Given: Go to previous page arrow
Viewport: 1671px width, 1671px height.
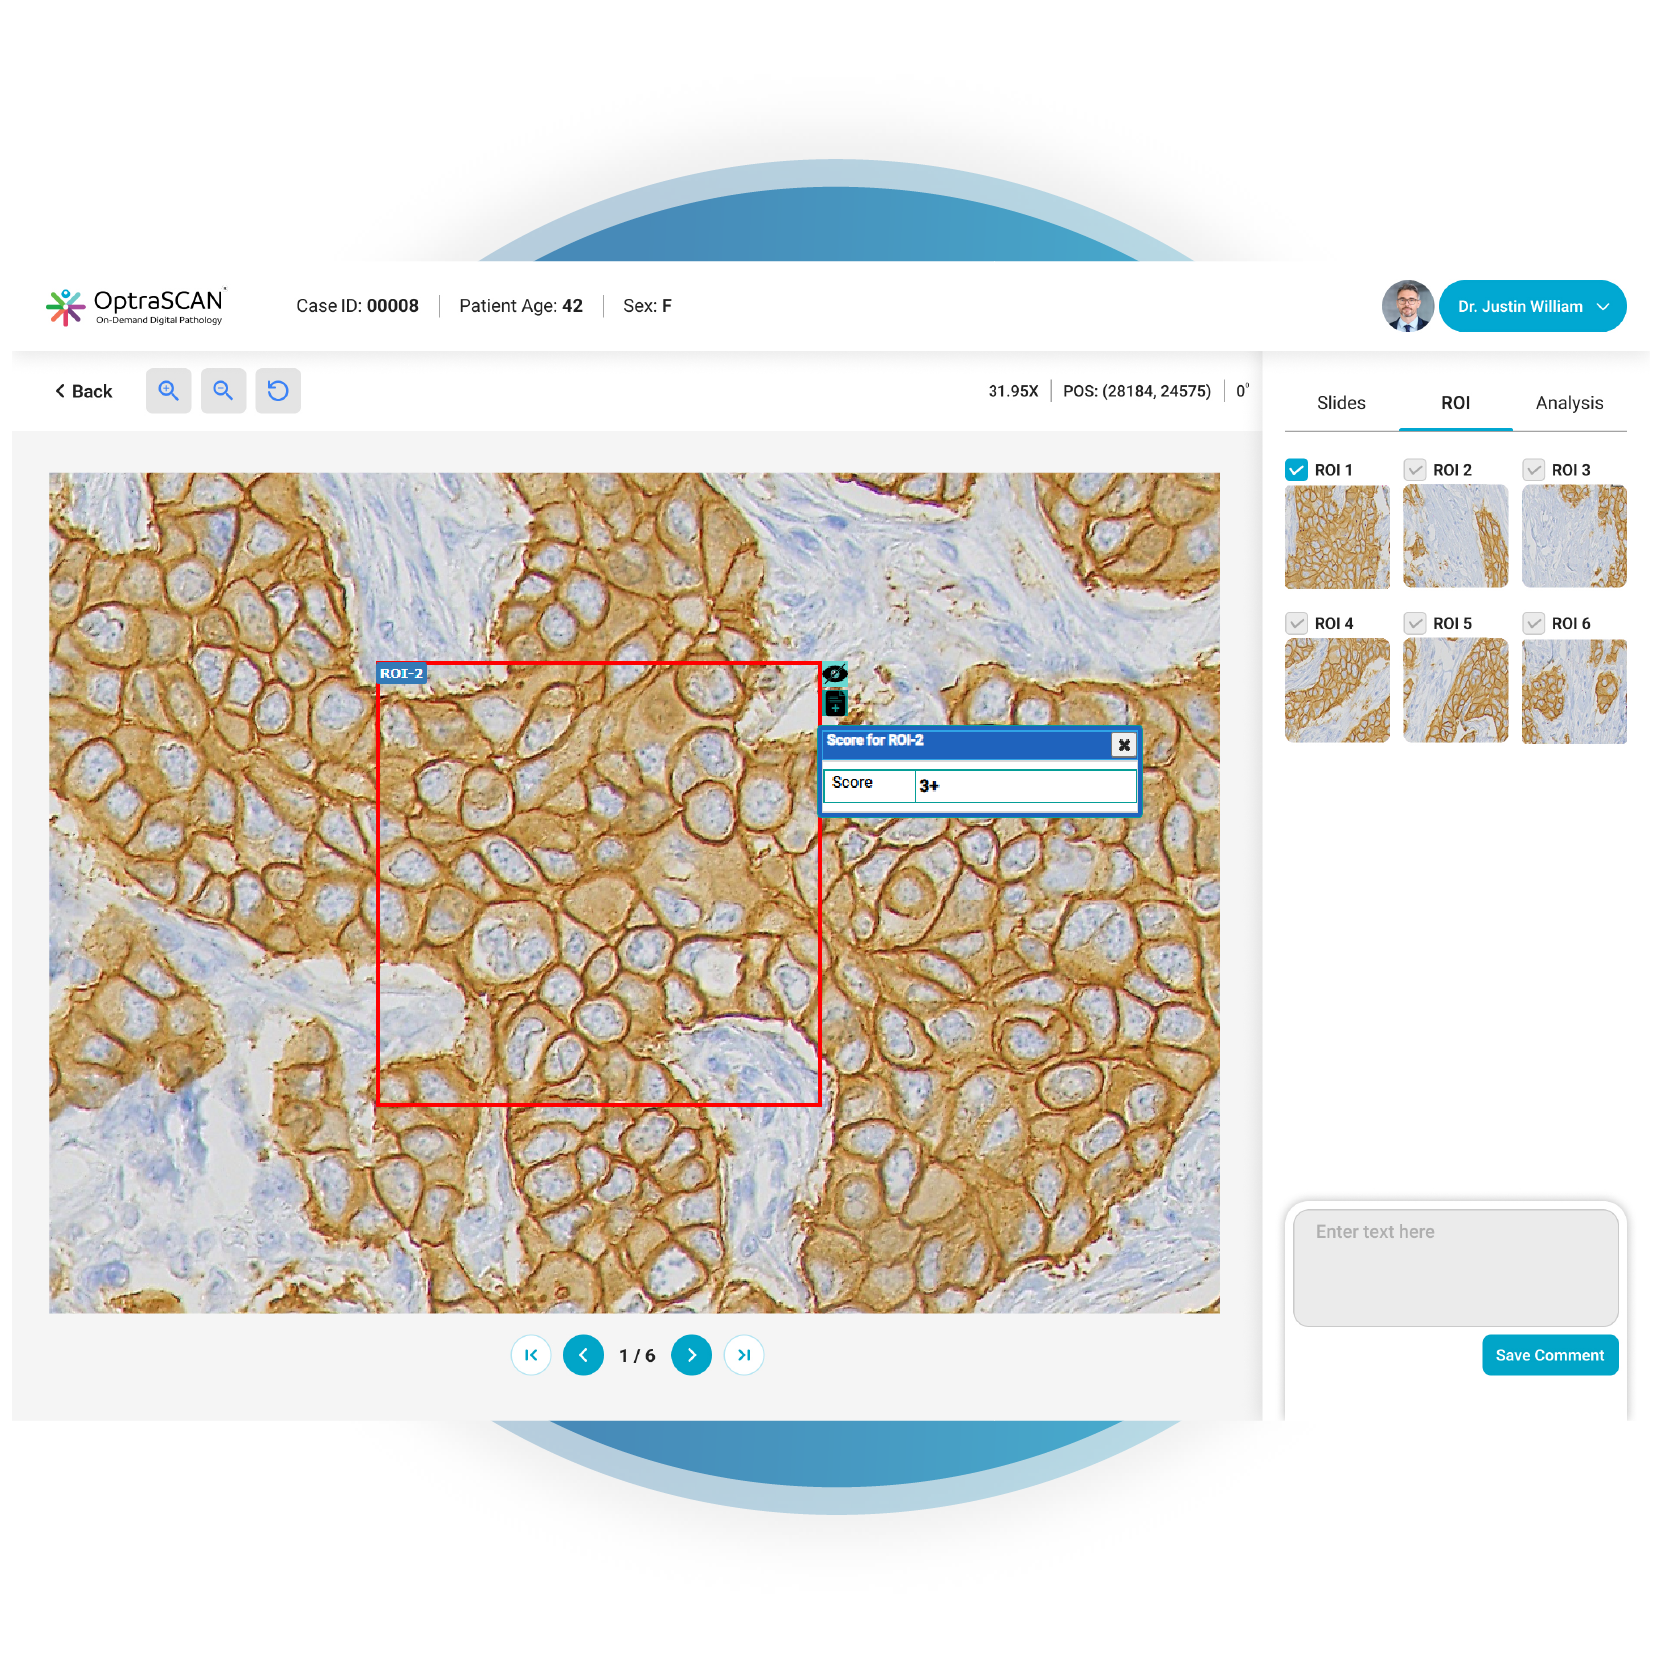Looking at the screenshot, I should (x=583, y=1355).
